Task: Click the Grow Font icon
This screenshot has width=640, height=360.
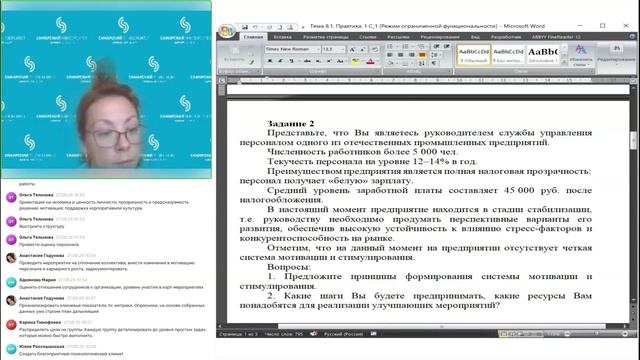Action: (352, 49)
